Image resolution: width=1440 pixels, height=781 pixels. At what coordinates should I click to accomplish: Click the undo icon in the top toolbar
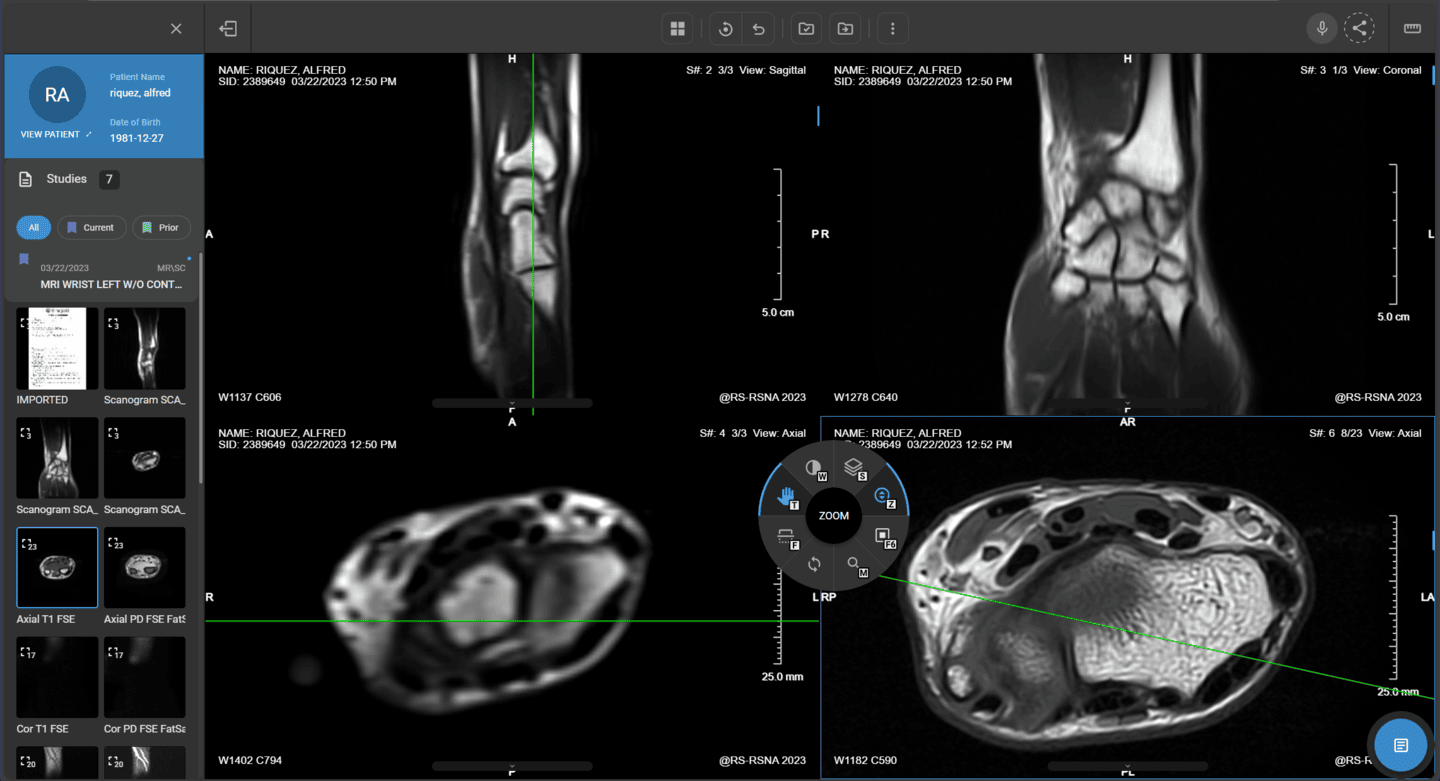tap(758, 28)
